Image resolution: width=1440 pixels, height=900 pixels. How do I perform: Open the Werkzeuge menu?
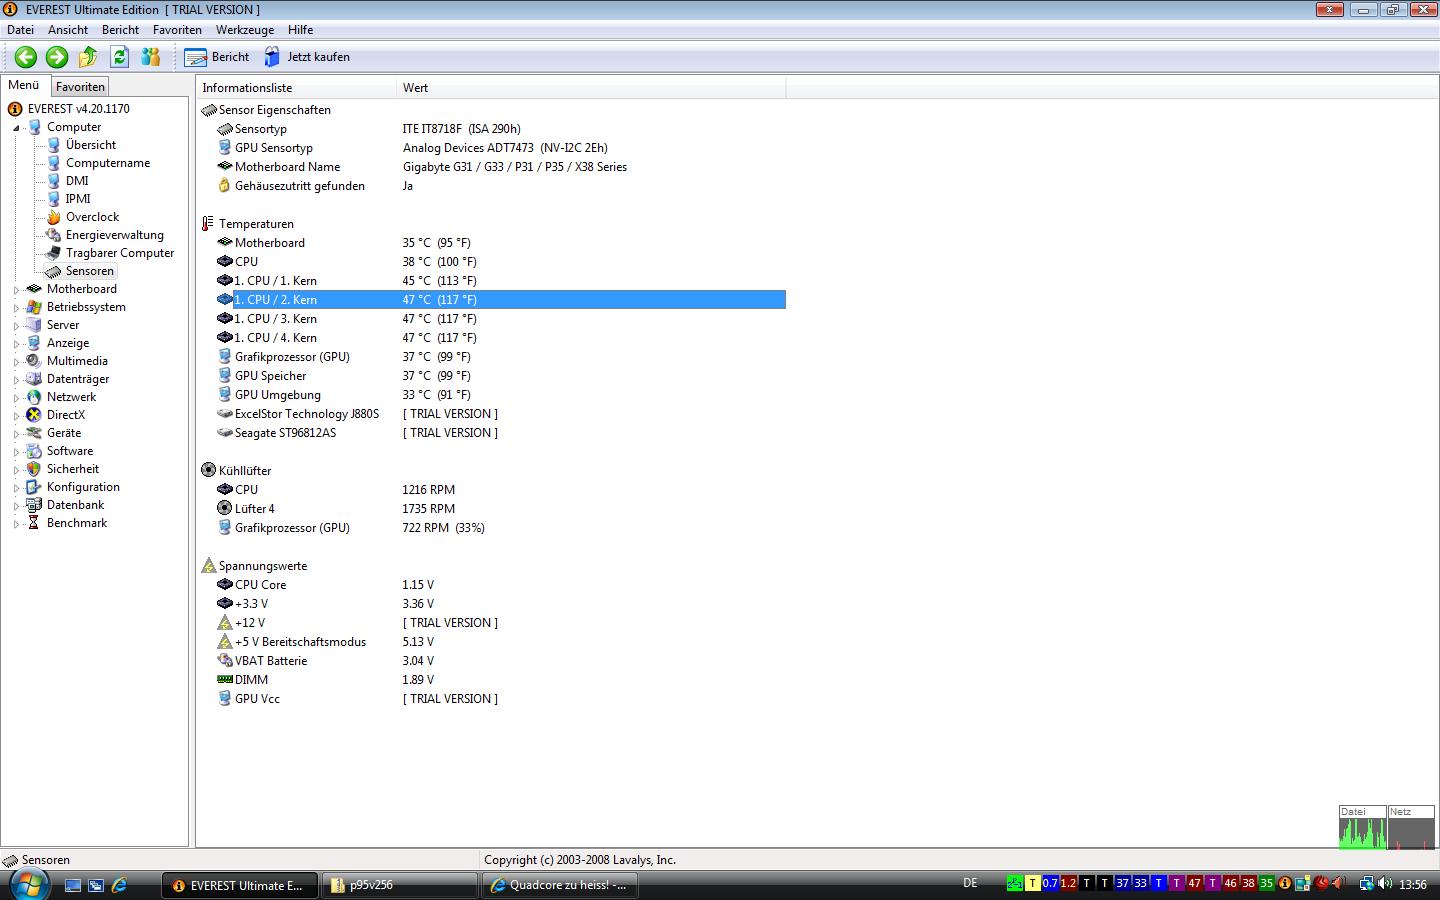click(x=245, y=30)
